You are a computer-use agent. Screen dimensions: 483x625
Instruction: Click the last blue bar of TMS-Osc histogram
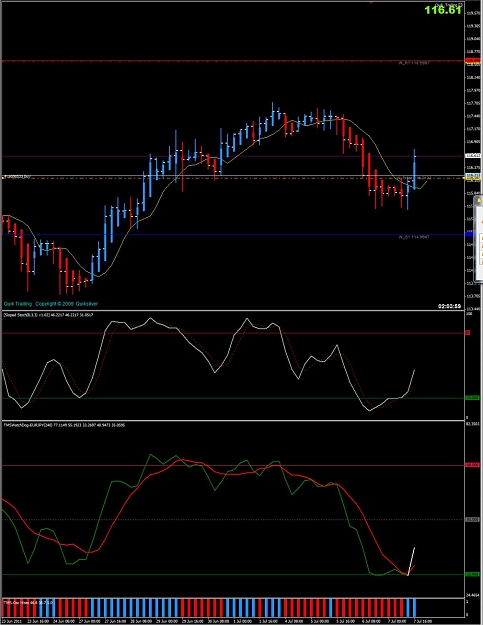coord(414,608)
